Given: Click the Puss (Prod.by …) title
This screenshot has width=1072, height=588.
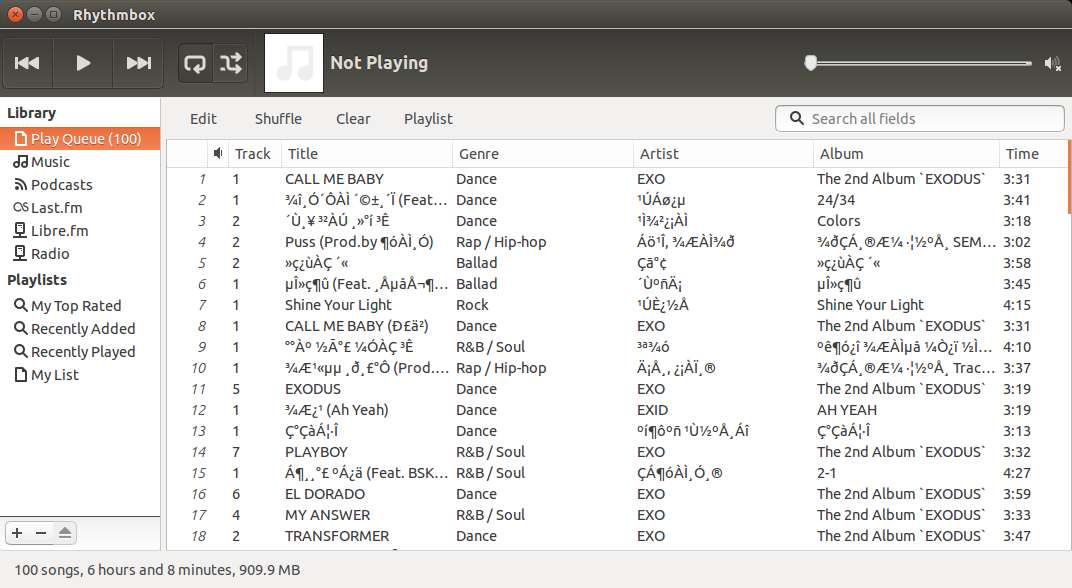Looking at the screenshot, I should [x=359, y=242].
